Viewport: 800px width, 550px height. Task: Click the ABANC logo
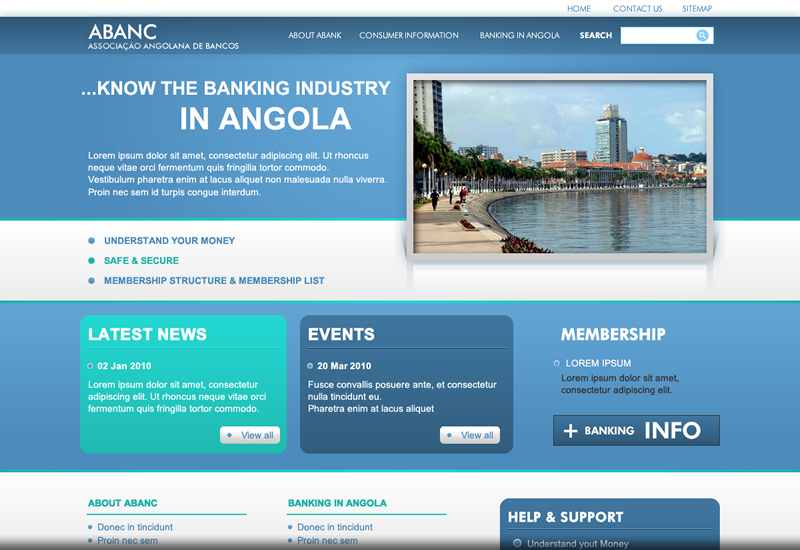(163, 37)
